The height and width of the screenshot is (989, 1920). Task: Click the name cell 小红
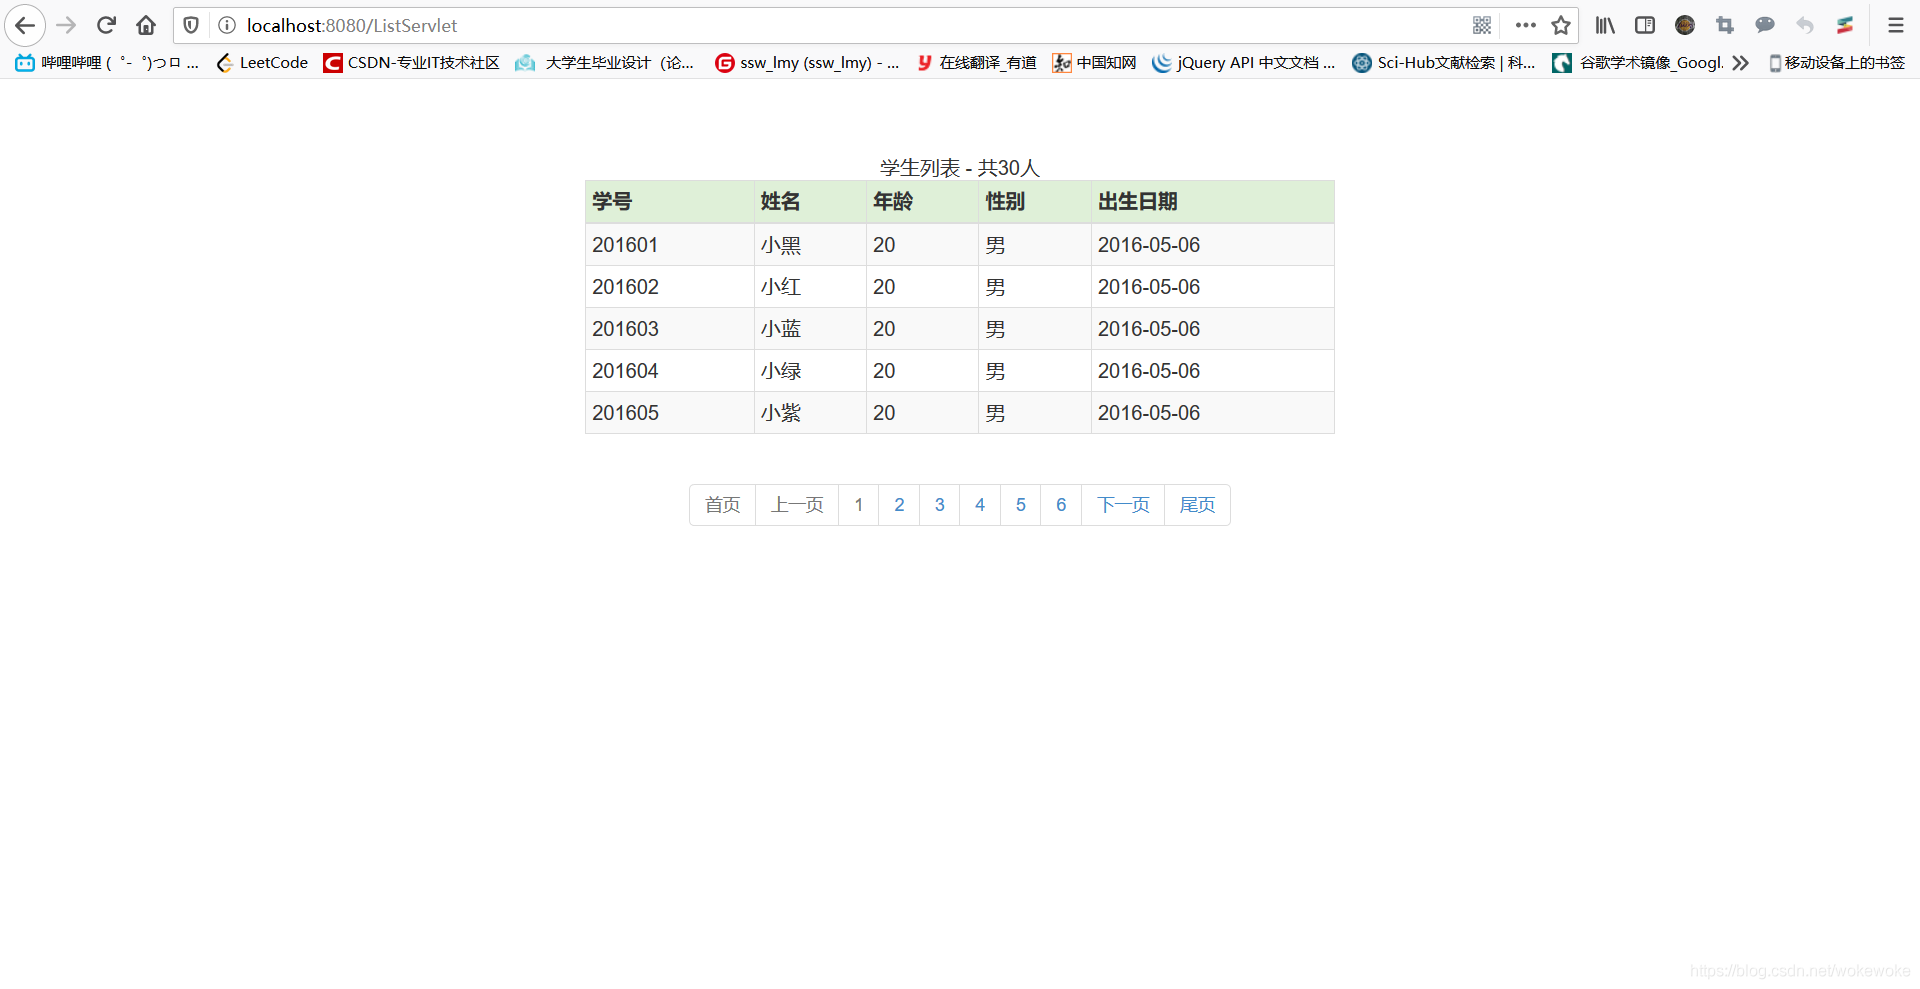[x=810, y=287]
